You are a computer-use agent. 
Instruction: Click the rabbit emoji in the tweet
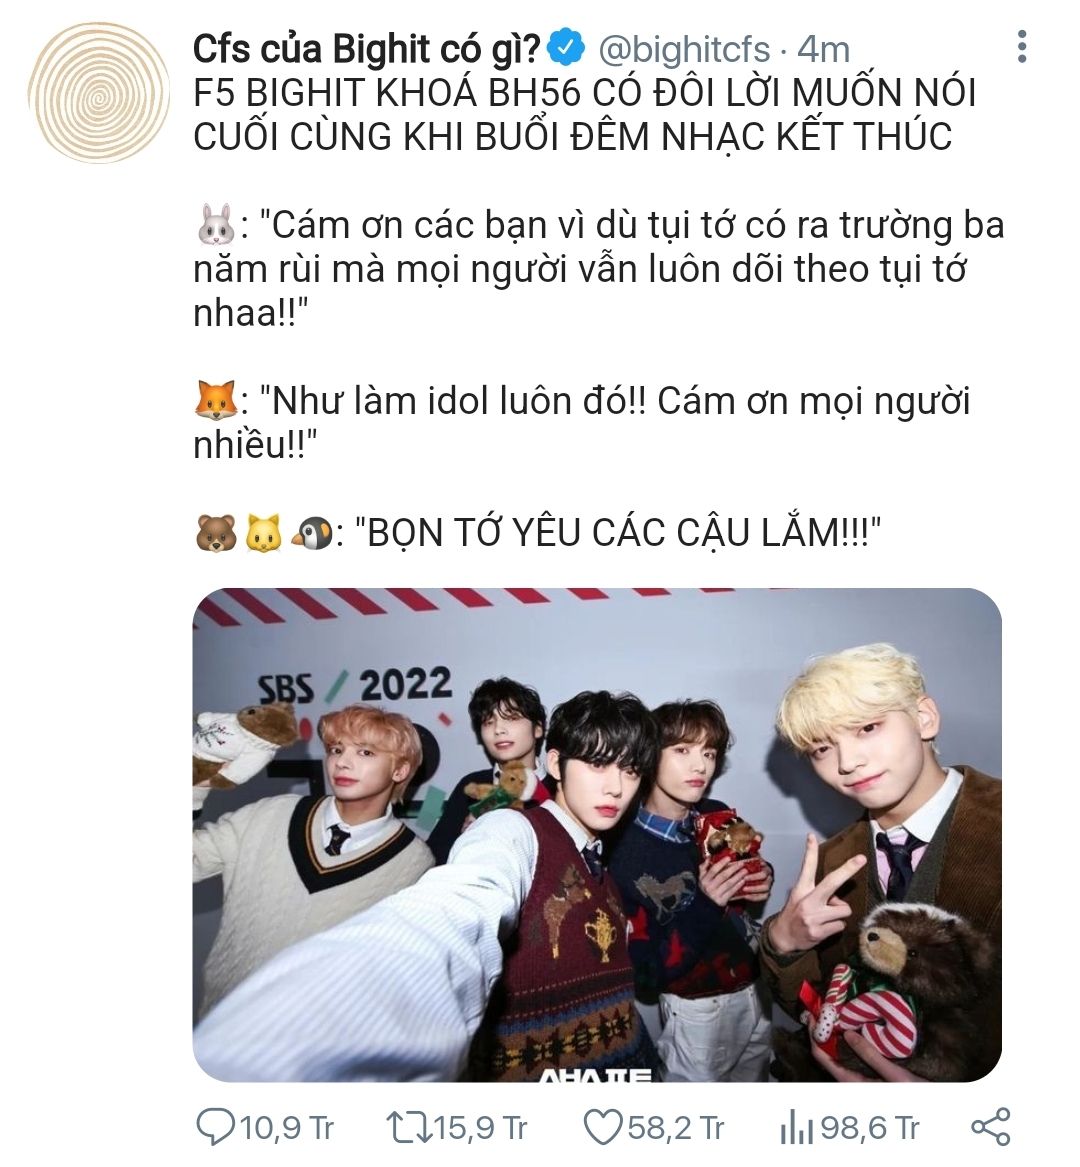click(x=216, y=225)
